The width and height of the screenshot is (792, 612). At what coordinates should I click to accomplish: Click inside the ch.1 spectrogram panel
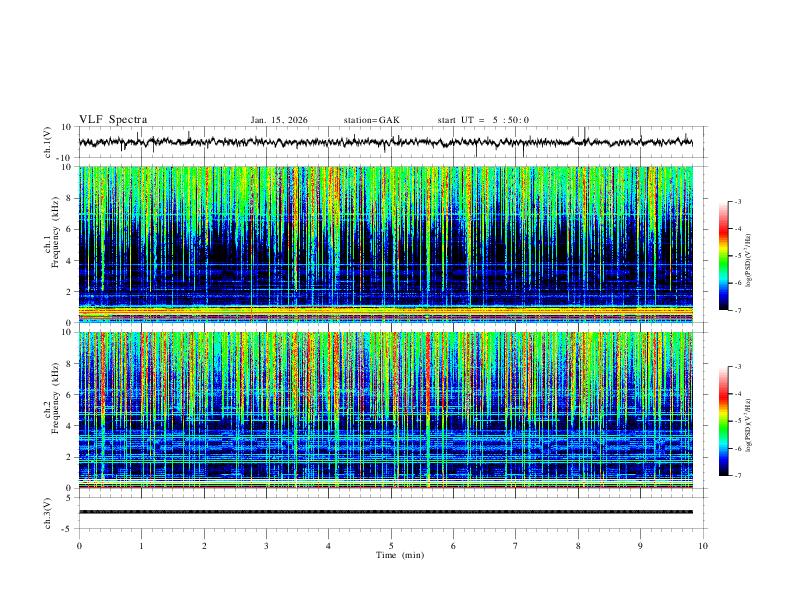[x=386, y=244]
